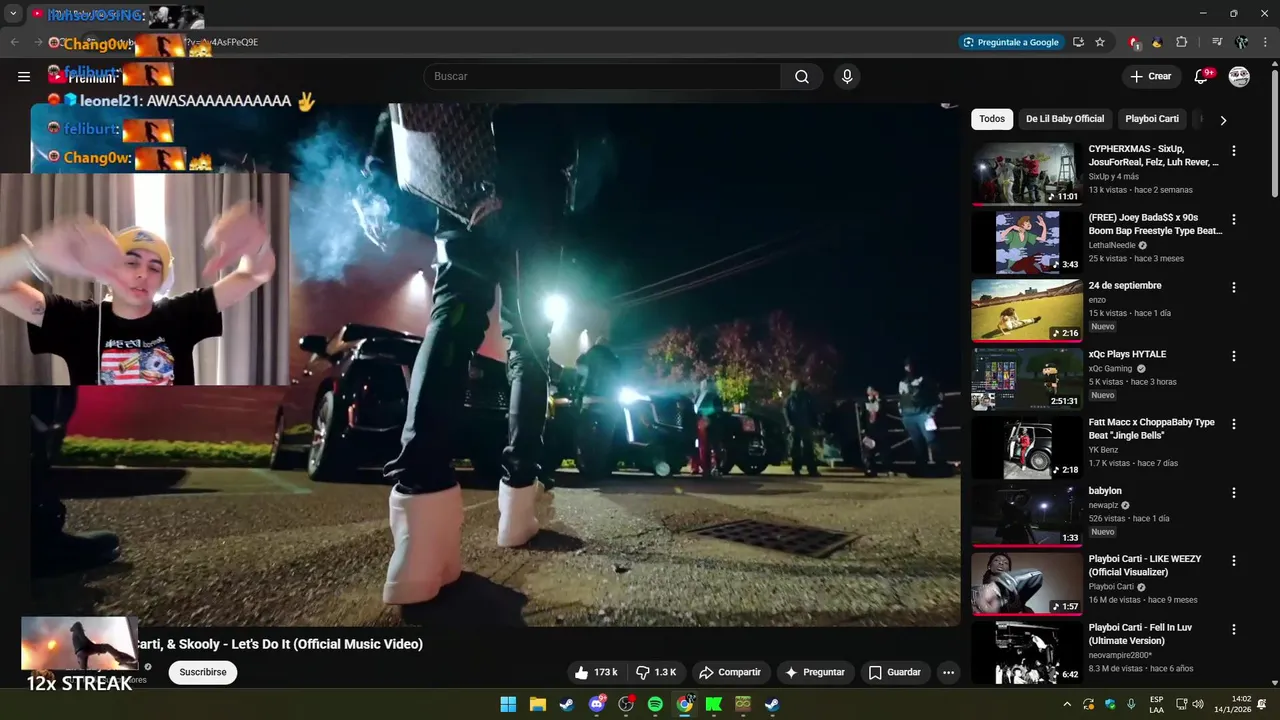Screen dimensions: 1280x720
Task: Open File Explorer from taskbar
Action: (x=537, y=704)
